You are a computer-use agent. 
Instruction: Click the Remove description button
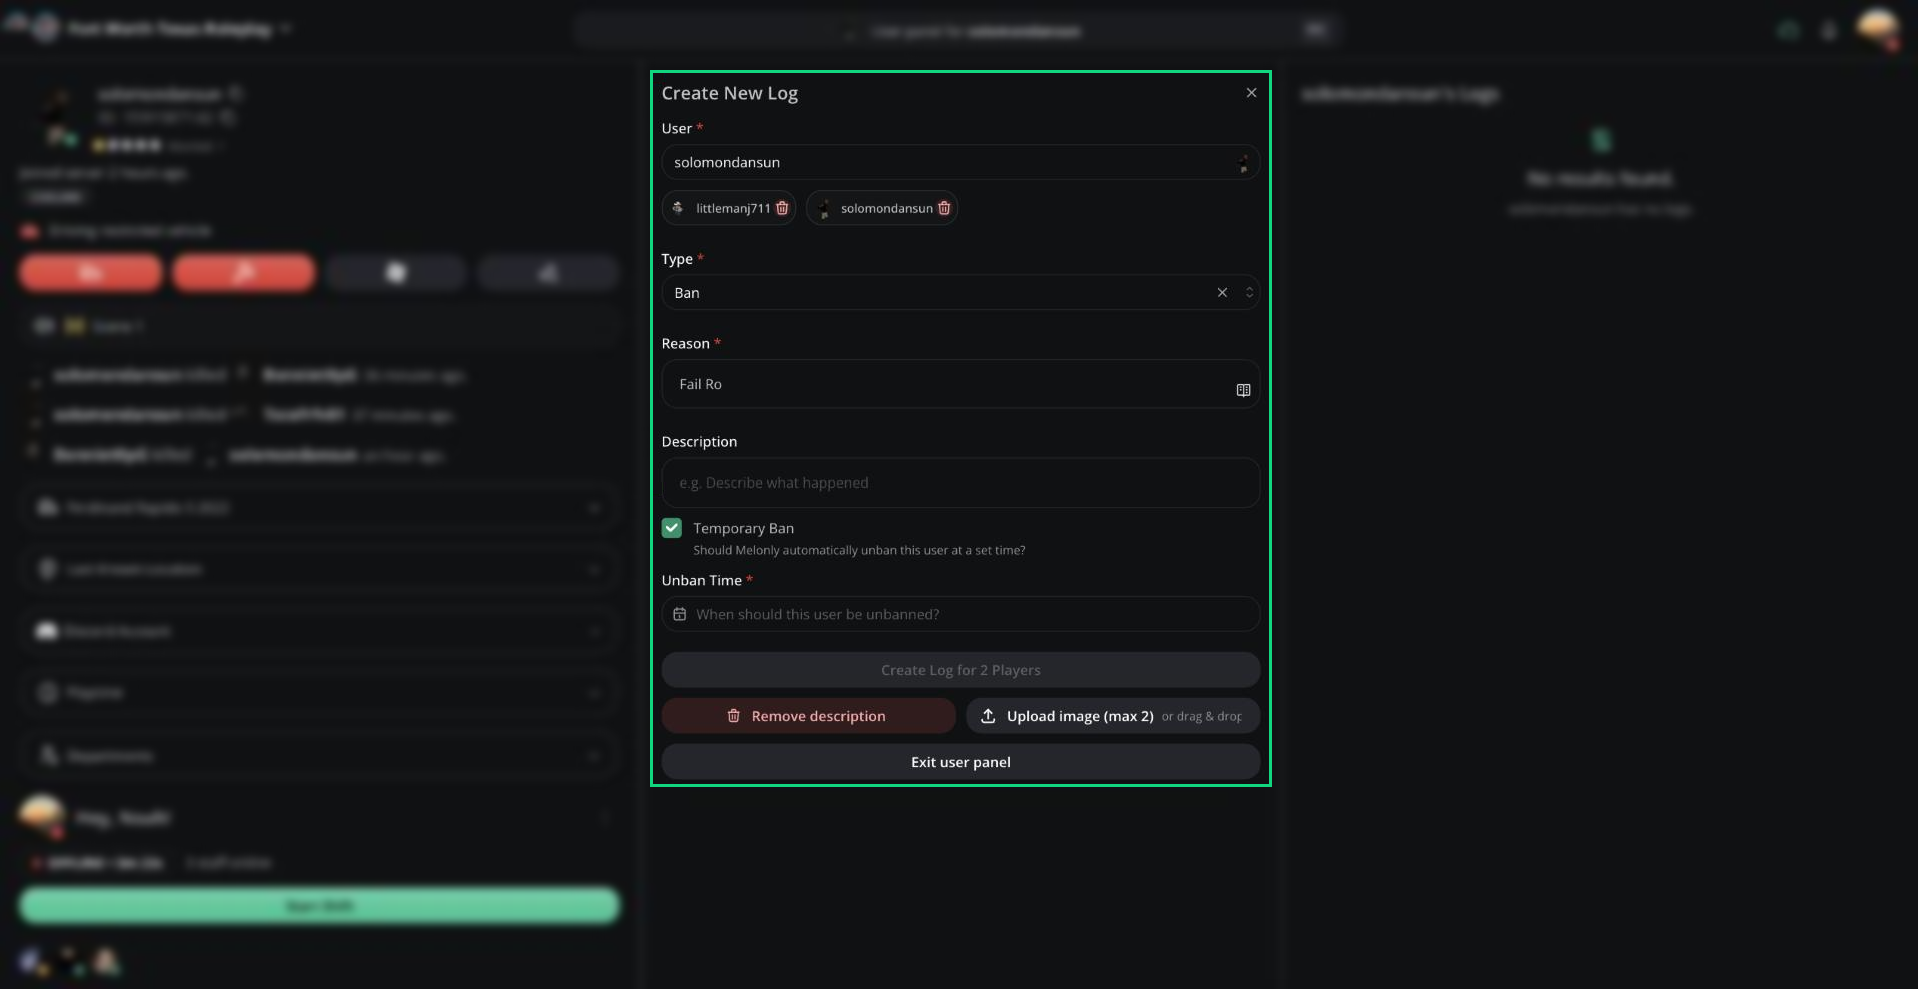tap(808, 716)
